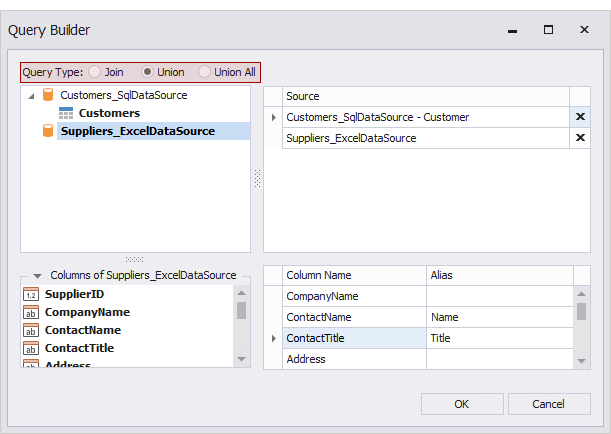The image size is (611, 434).
Task: Remove the Suppliers_ExcelDataSource source row
Action: point(580,138)
